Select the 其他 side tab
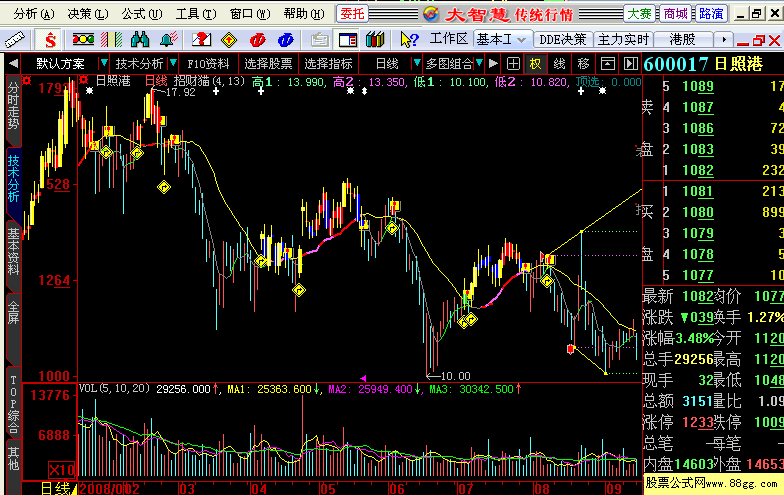 tap(14, 459)
